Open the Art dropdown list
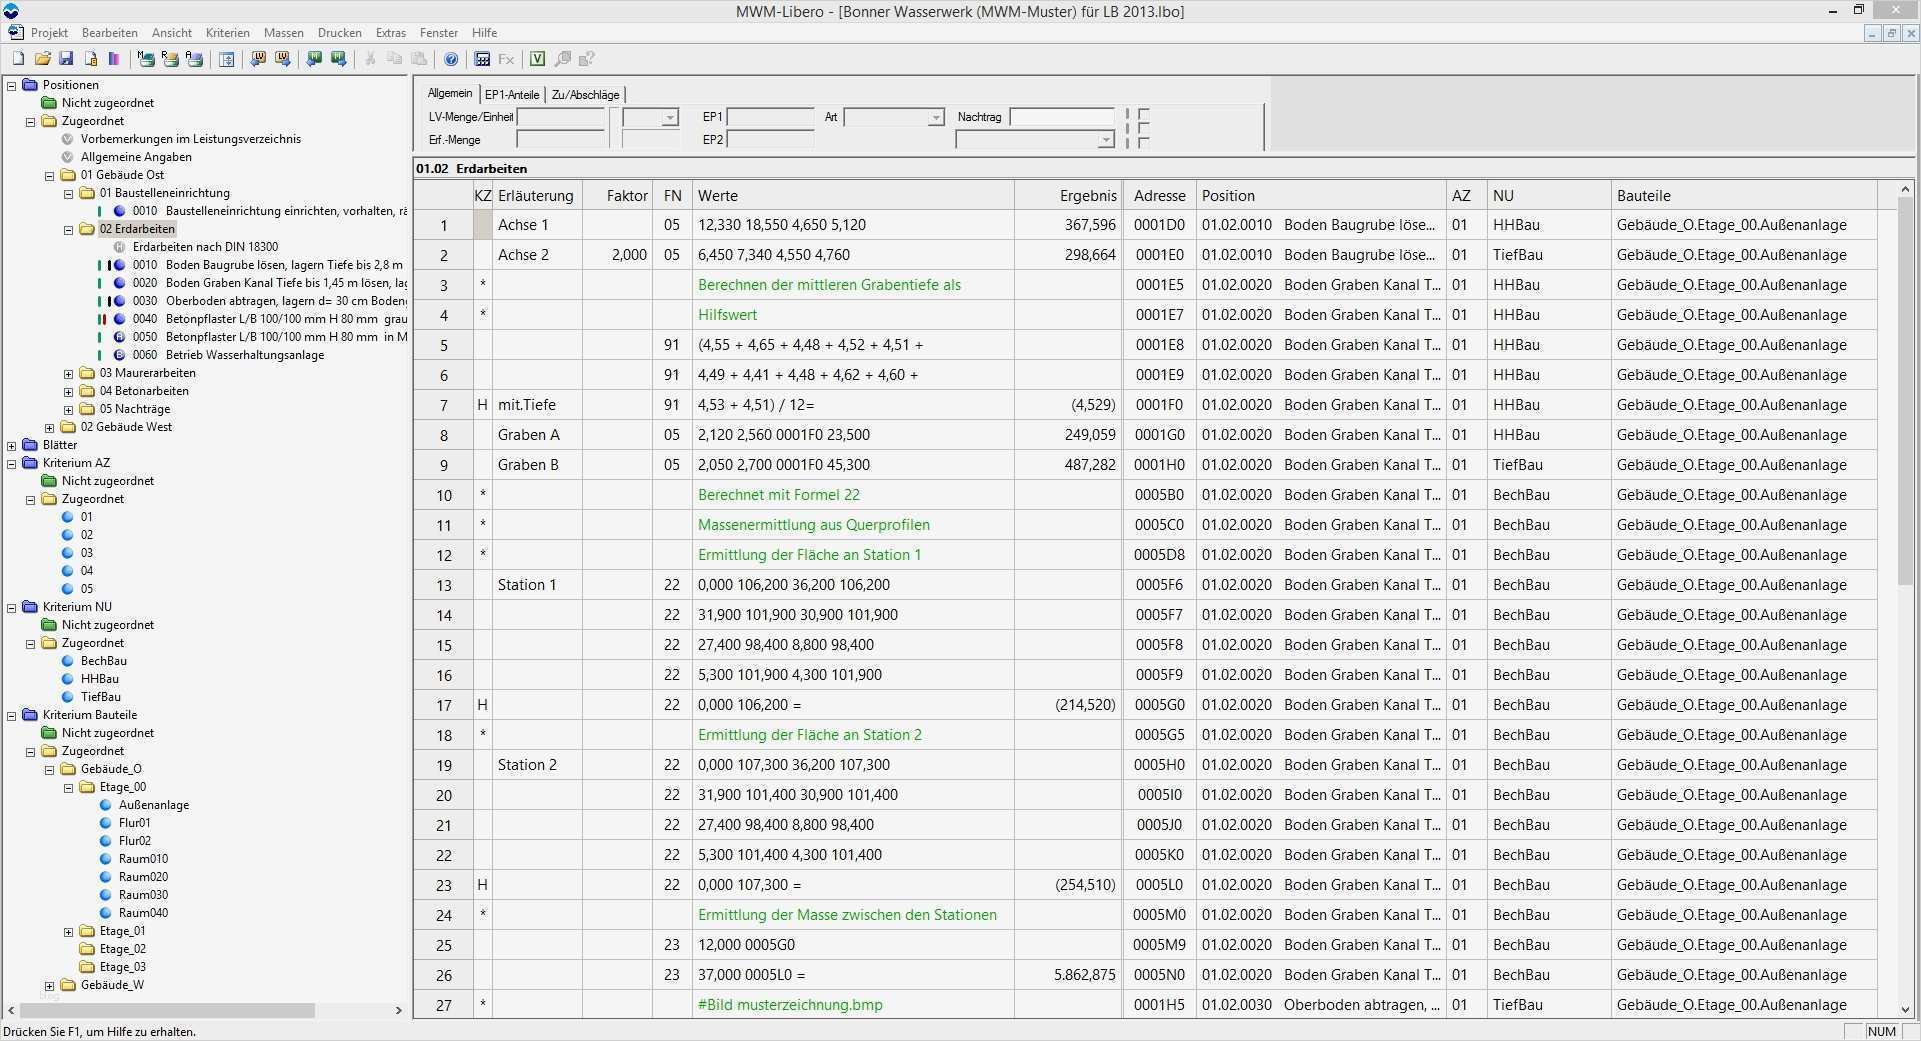 click(936, 117)
